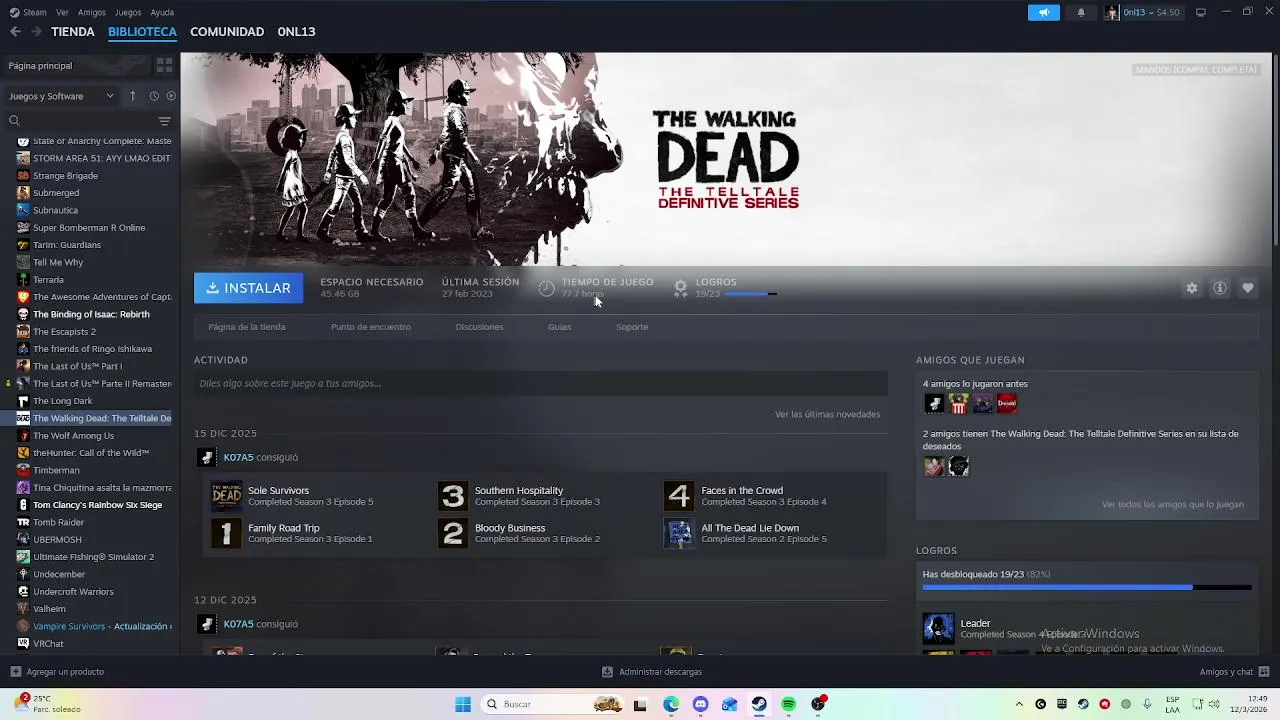Viewport: 1280px width, 720px height.
Task: Click the Logros progress bar in header
Action: click(750, 294)
